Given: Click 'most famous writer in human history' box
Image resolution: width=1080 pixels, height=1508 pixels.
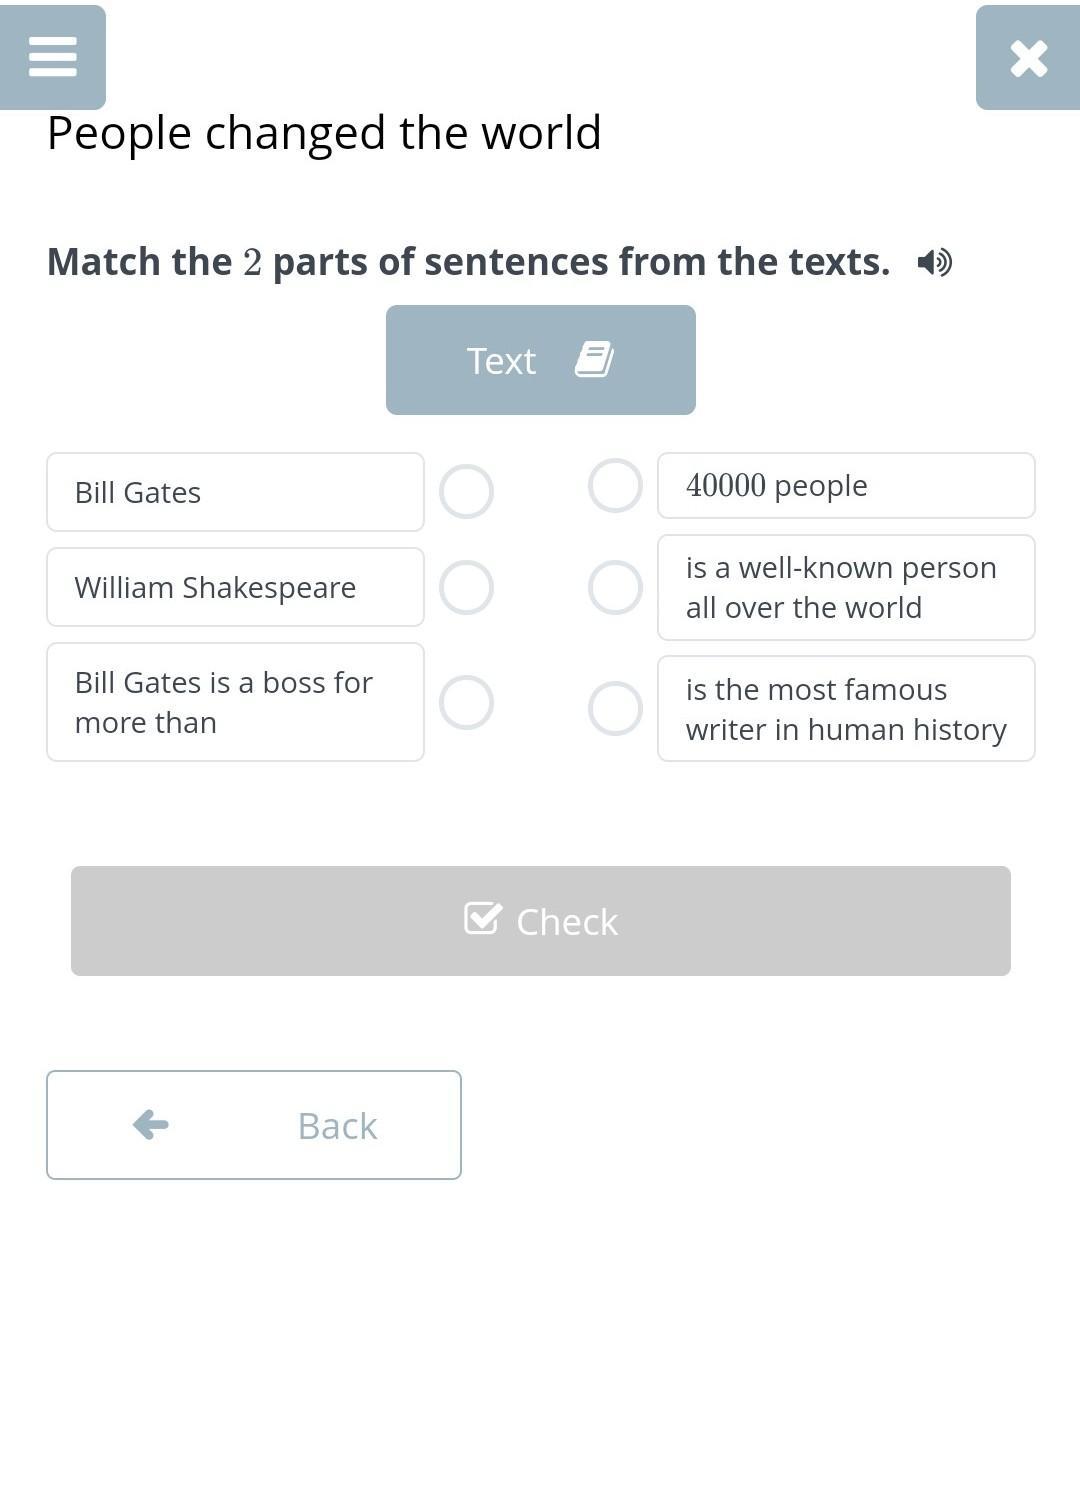Looking at the screenshot, I should [846, 708].
